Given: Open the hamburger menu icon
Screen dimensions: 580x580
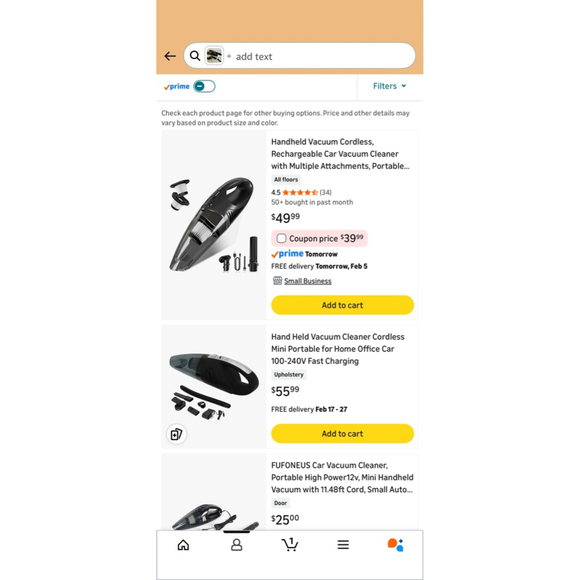Looking at the screenshot, I should (x=343, y=544).
